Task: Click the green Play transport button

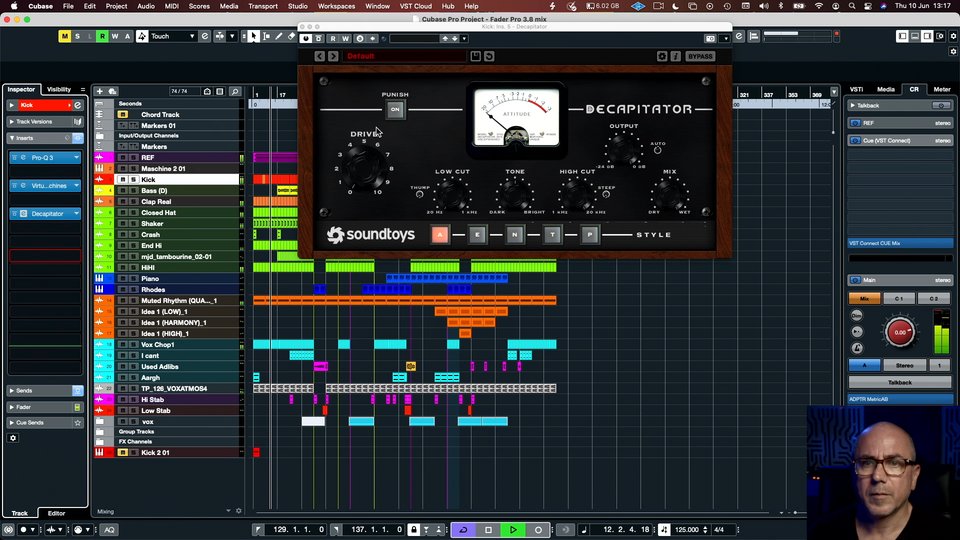Action: pos(513,530)
